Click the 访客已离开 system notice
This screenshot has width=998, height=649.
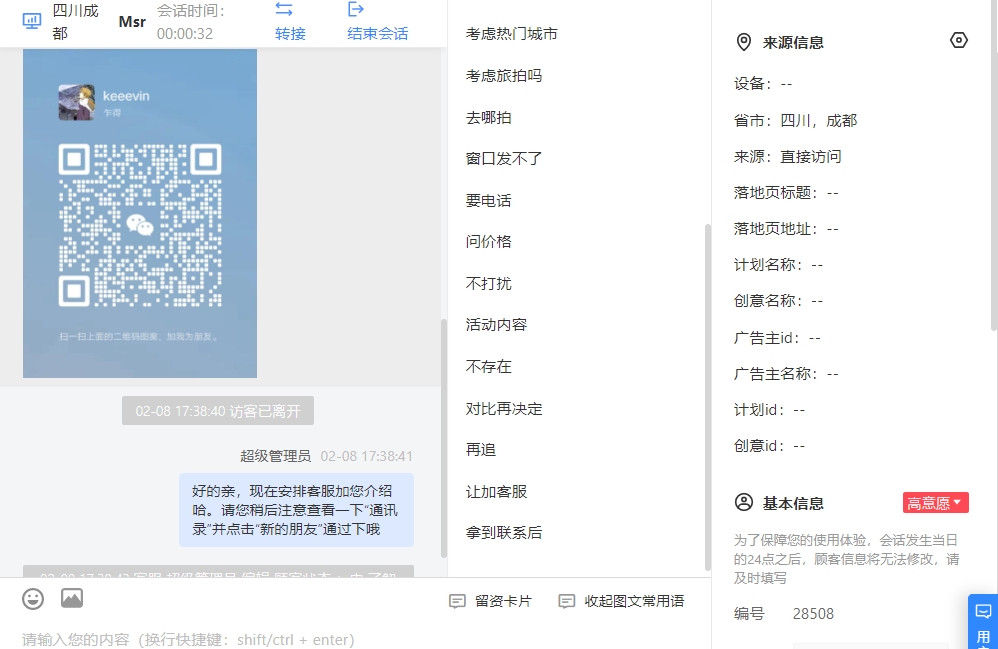[x=218, y=411]
